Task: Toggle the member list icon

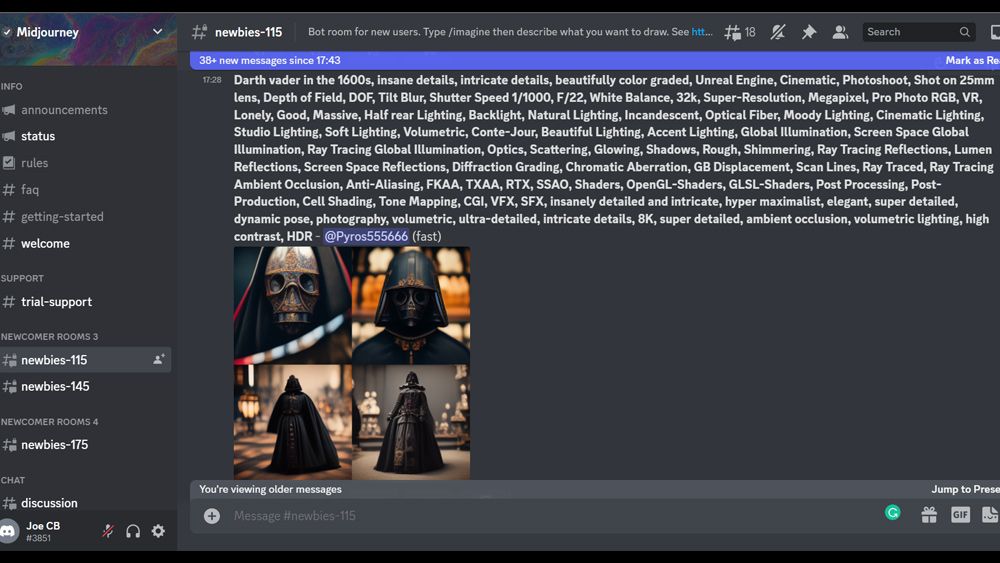Action: (x=840, y=32)
